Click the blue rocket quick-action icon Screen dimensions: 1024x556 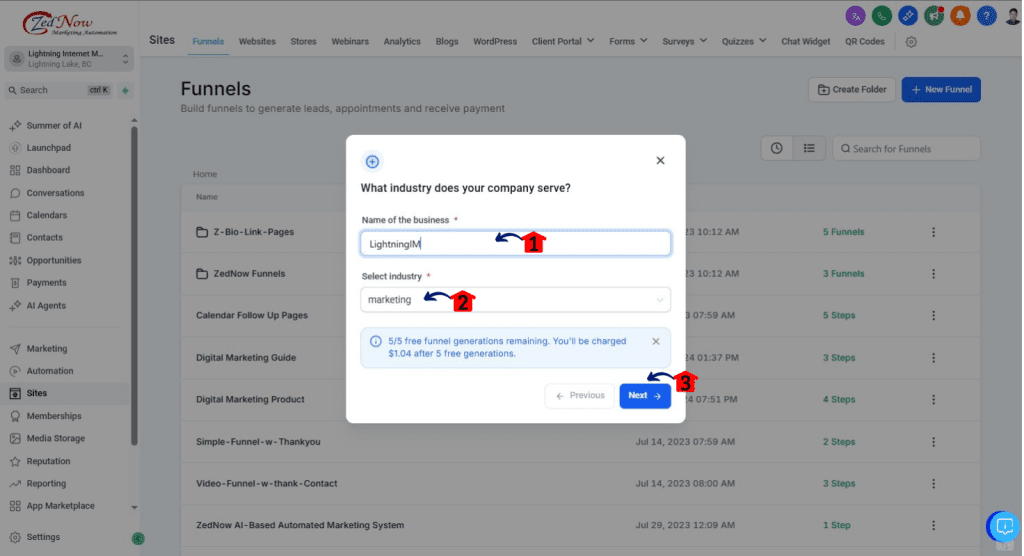(x=908, y=16)
